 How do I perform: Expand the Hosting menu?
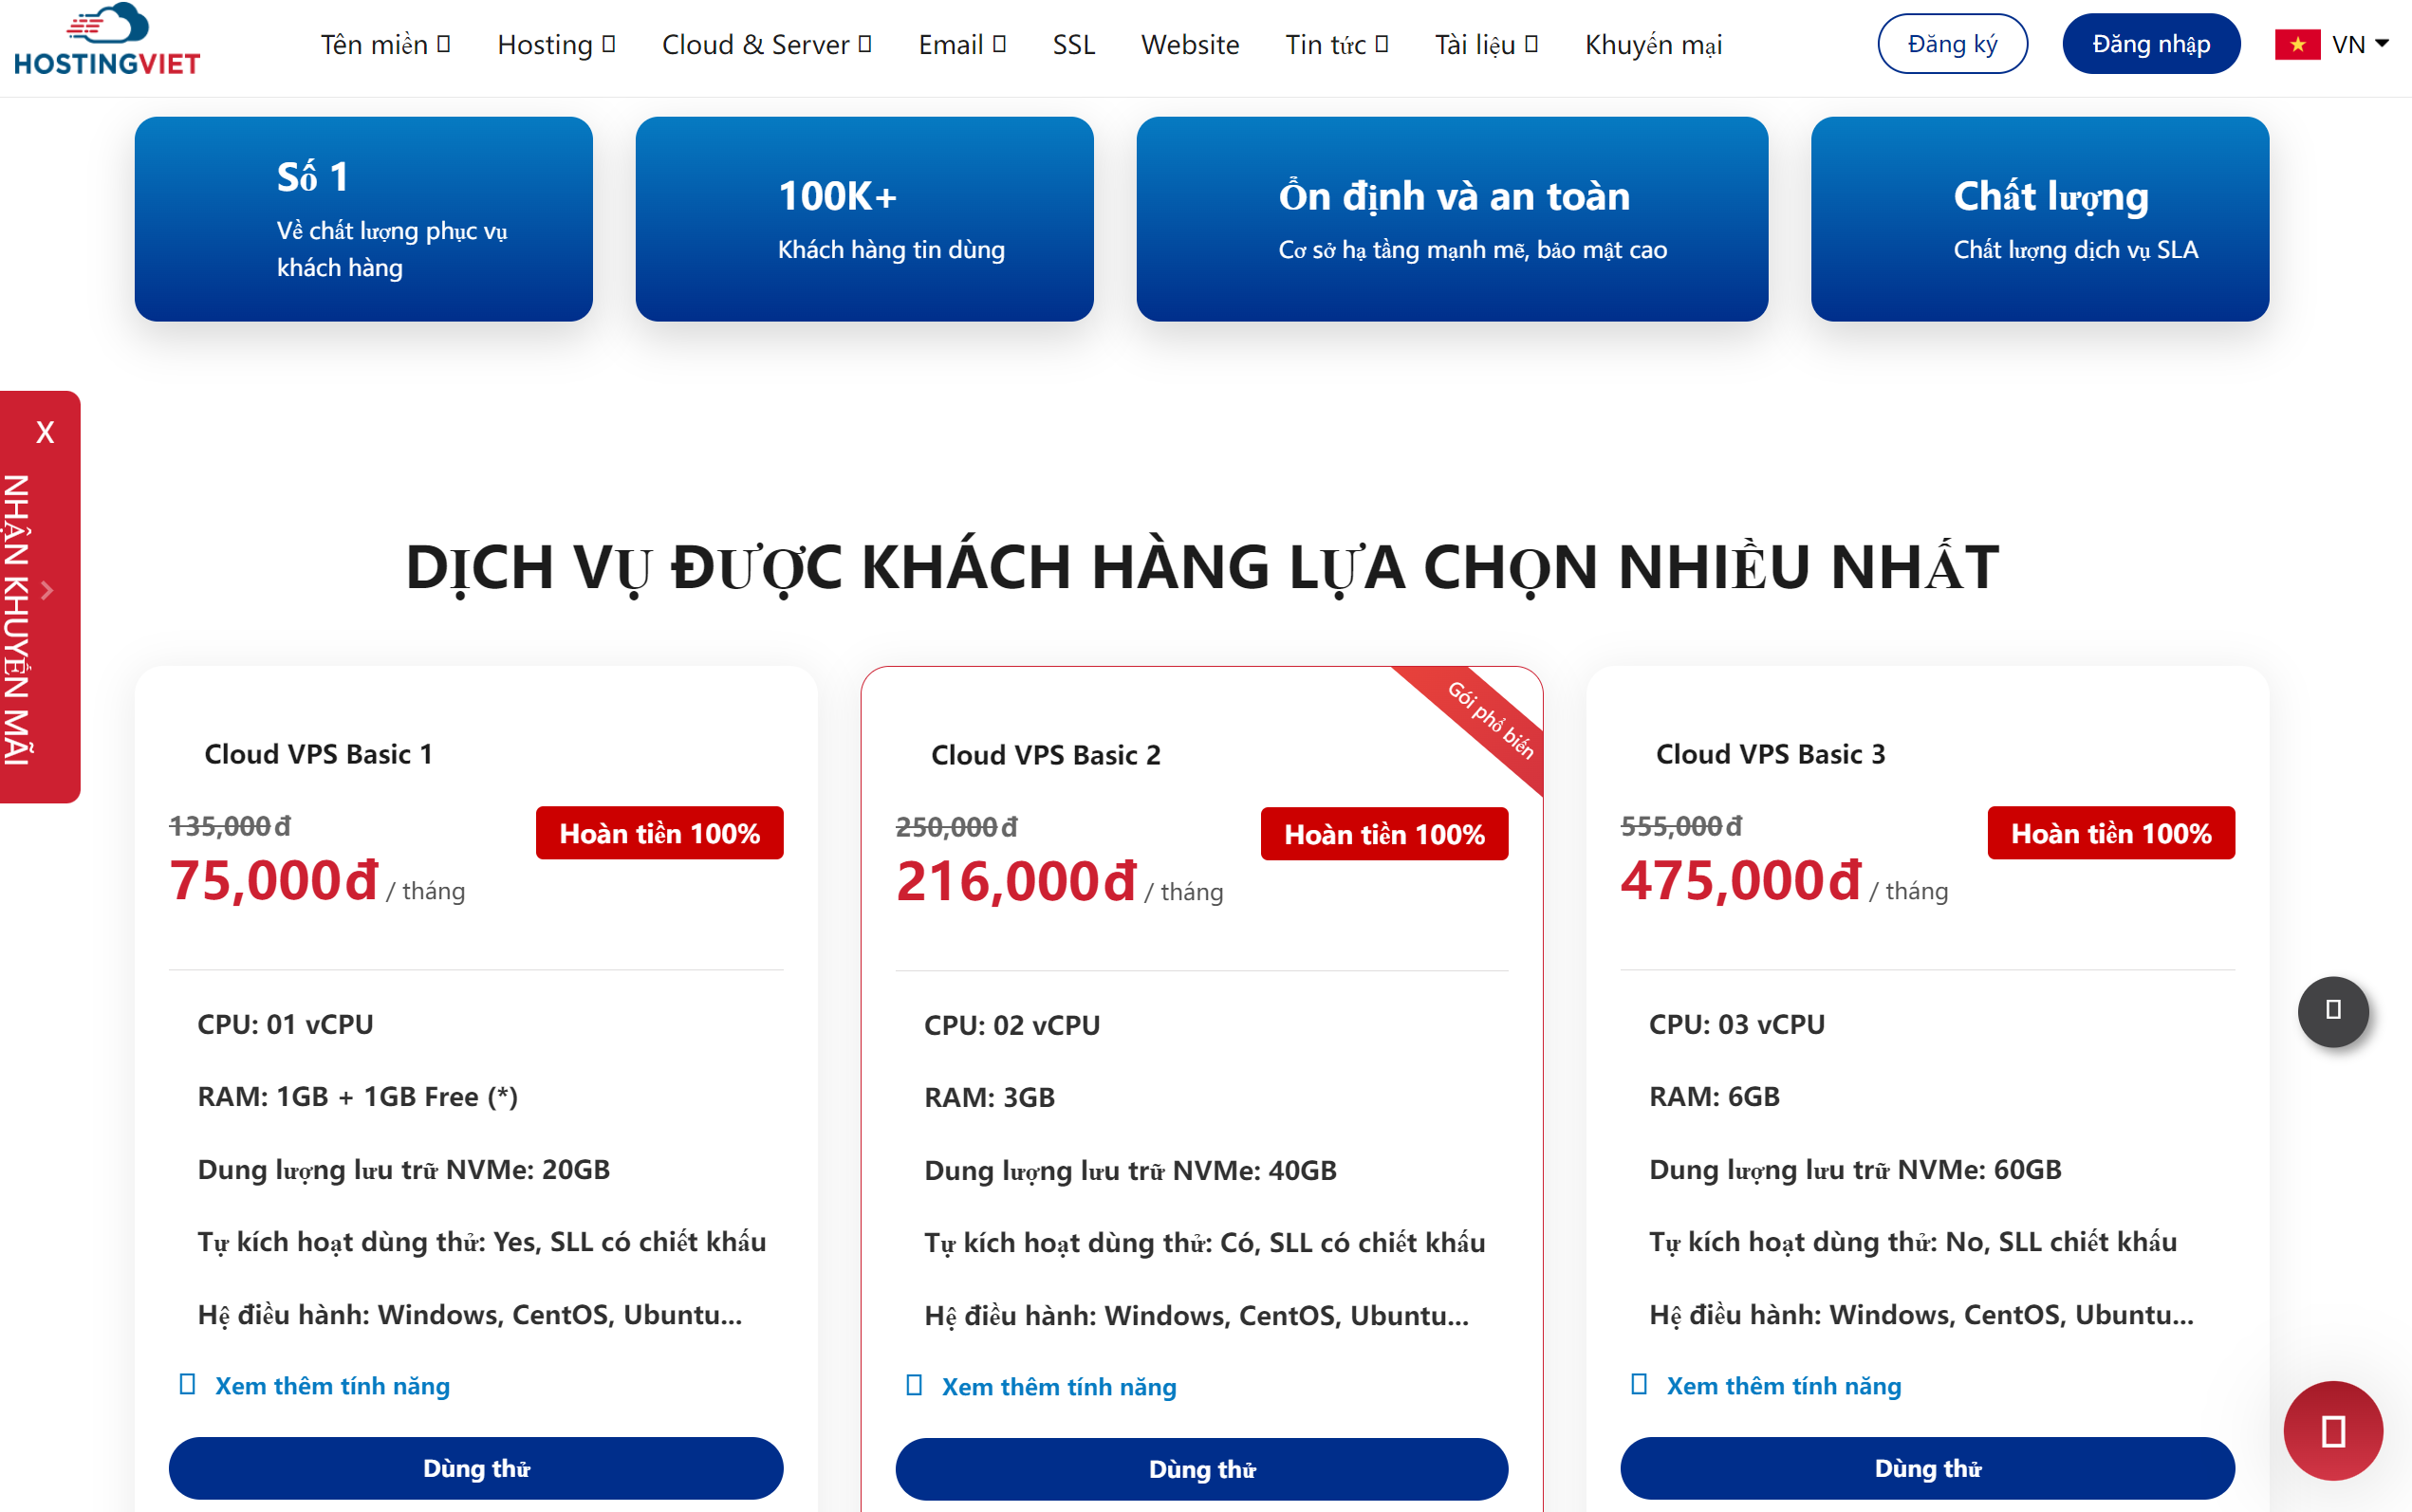click(x=556, y=45)
